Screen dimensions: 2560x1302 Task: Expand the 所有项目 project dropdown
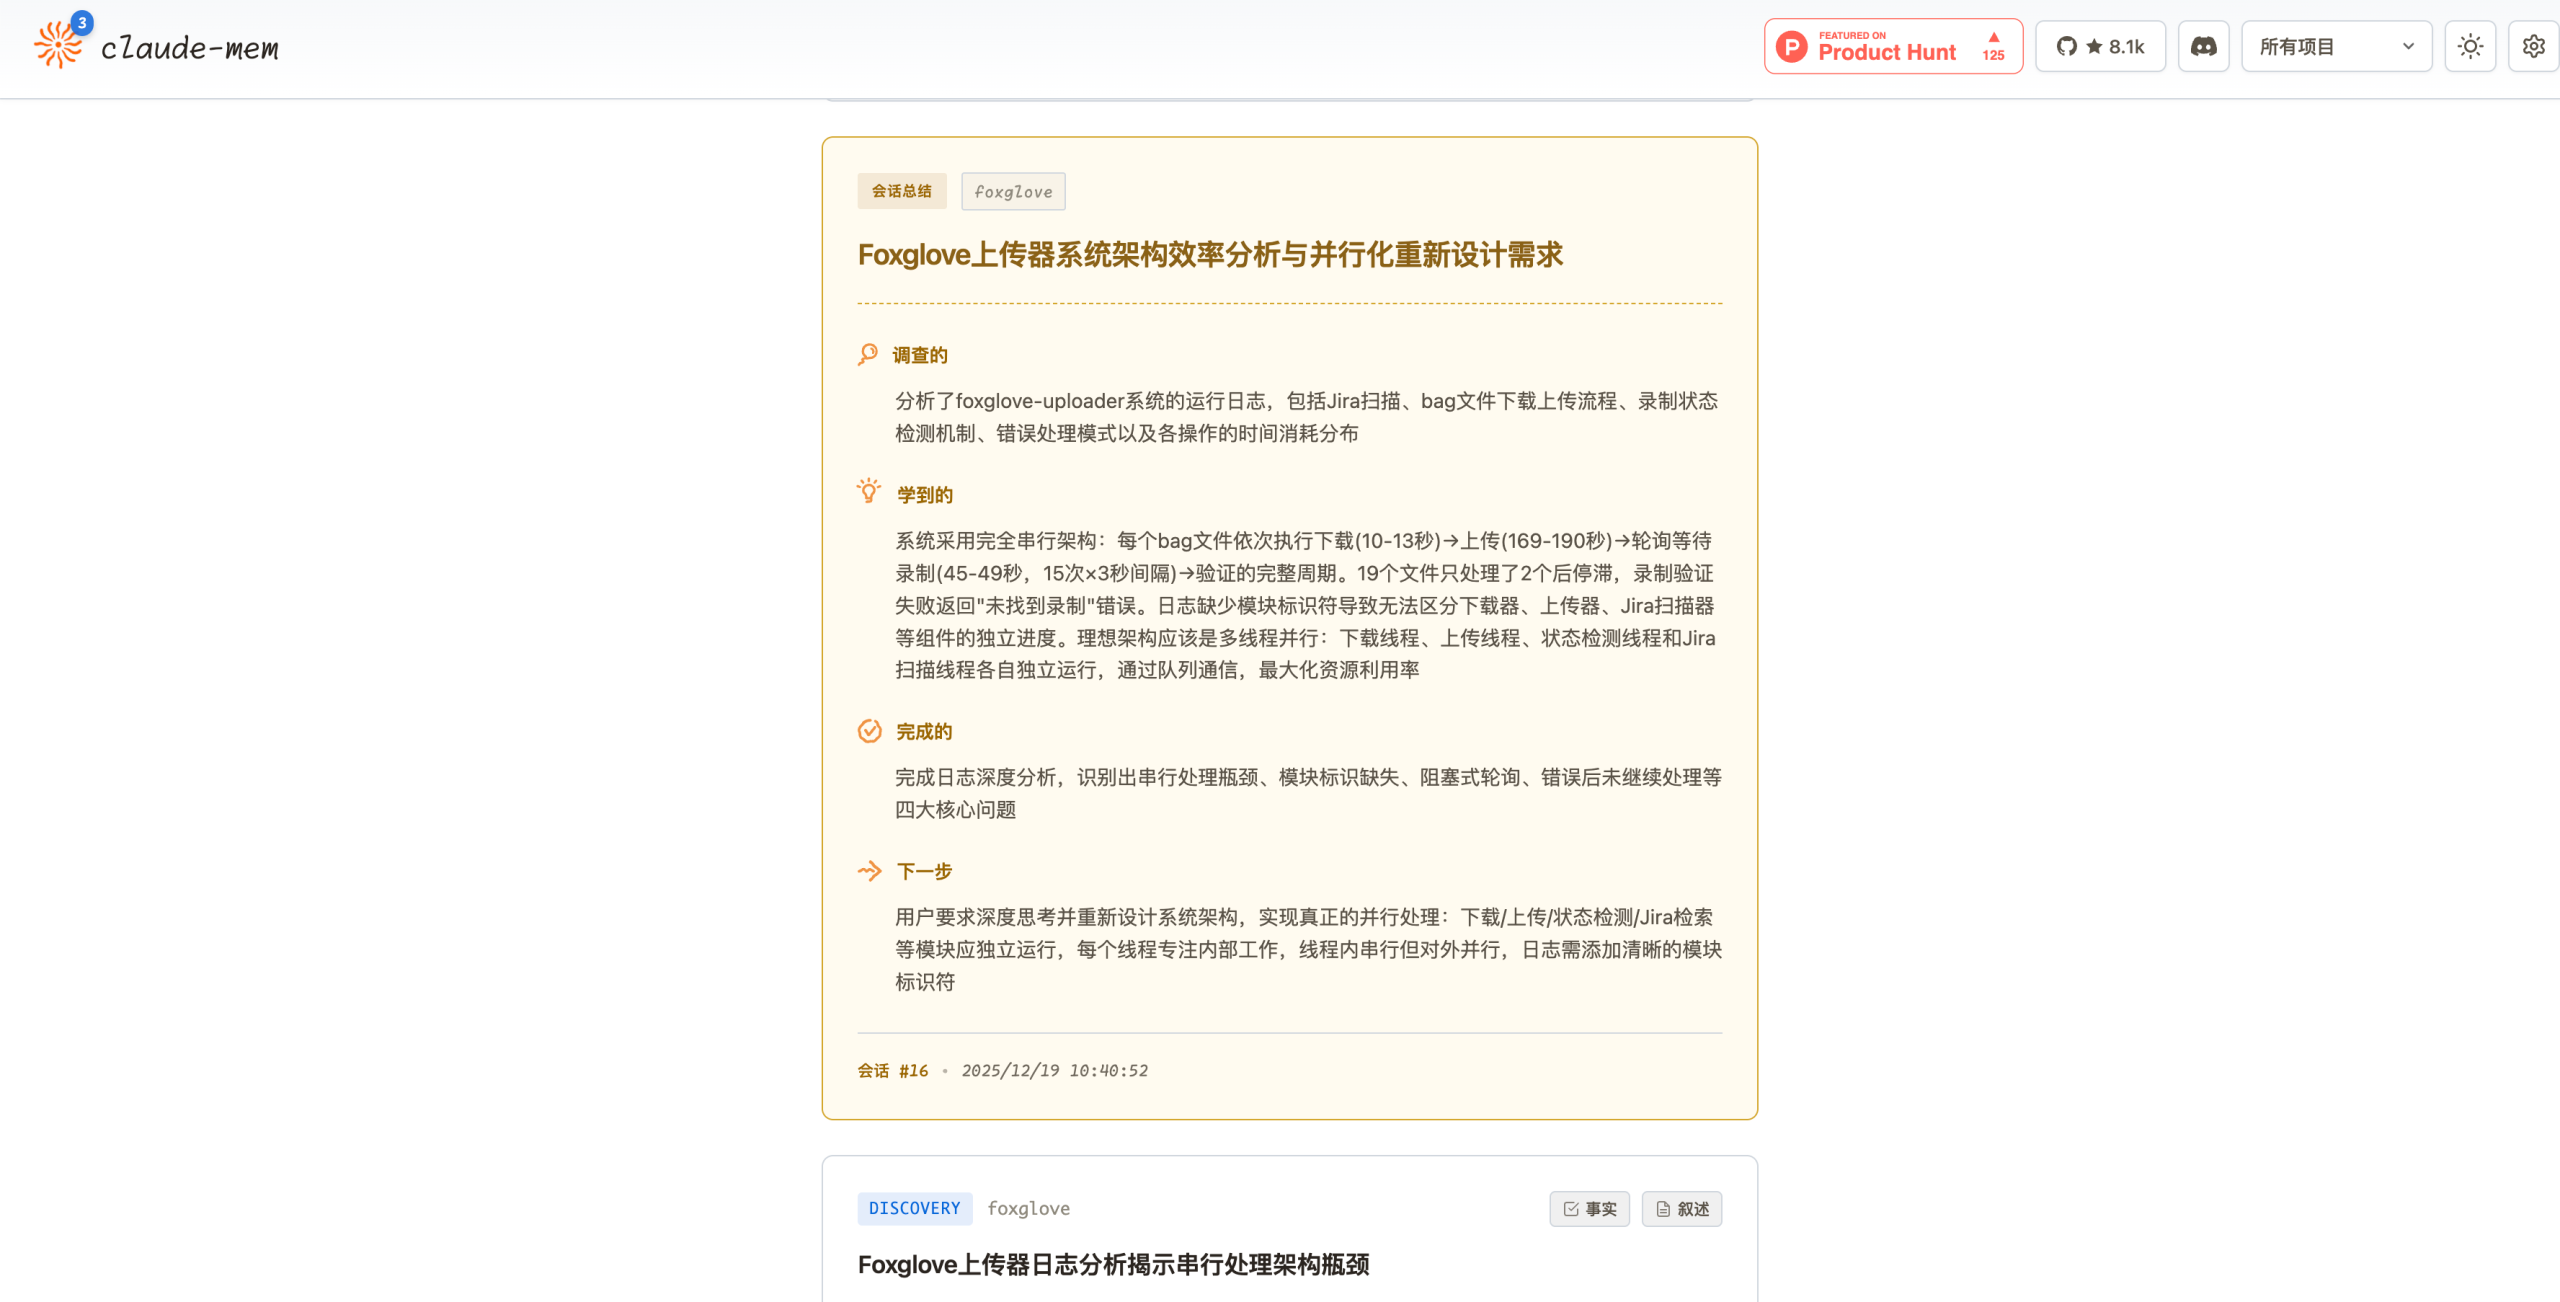(2336, 47)
